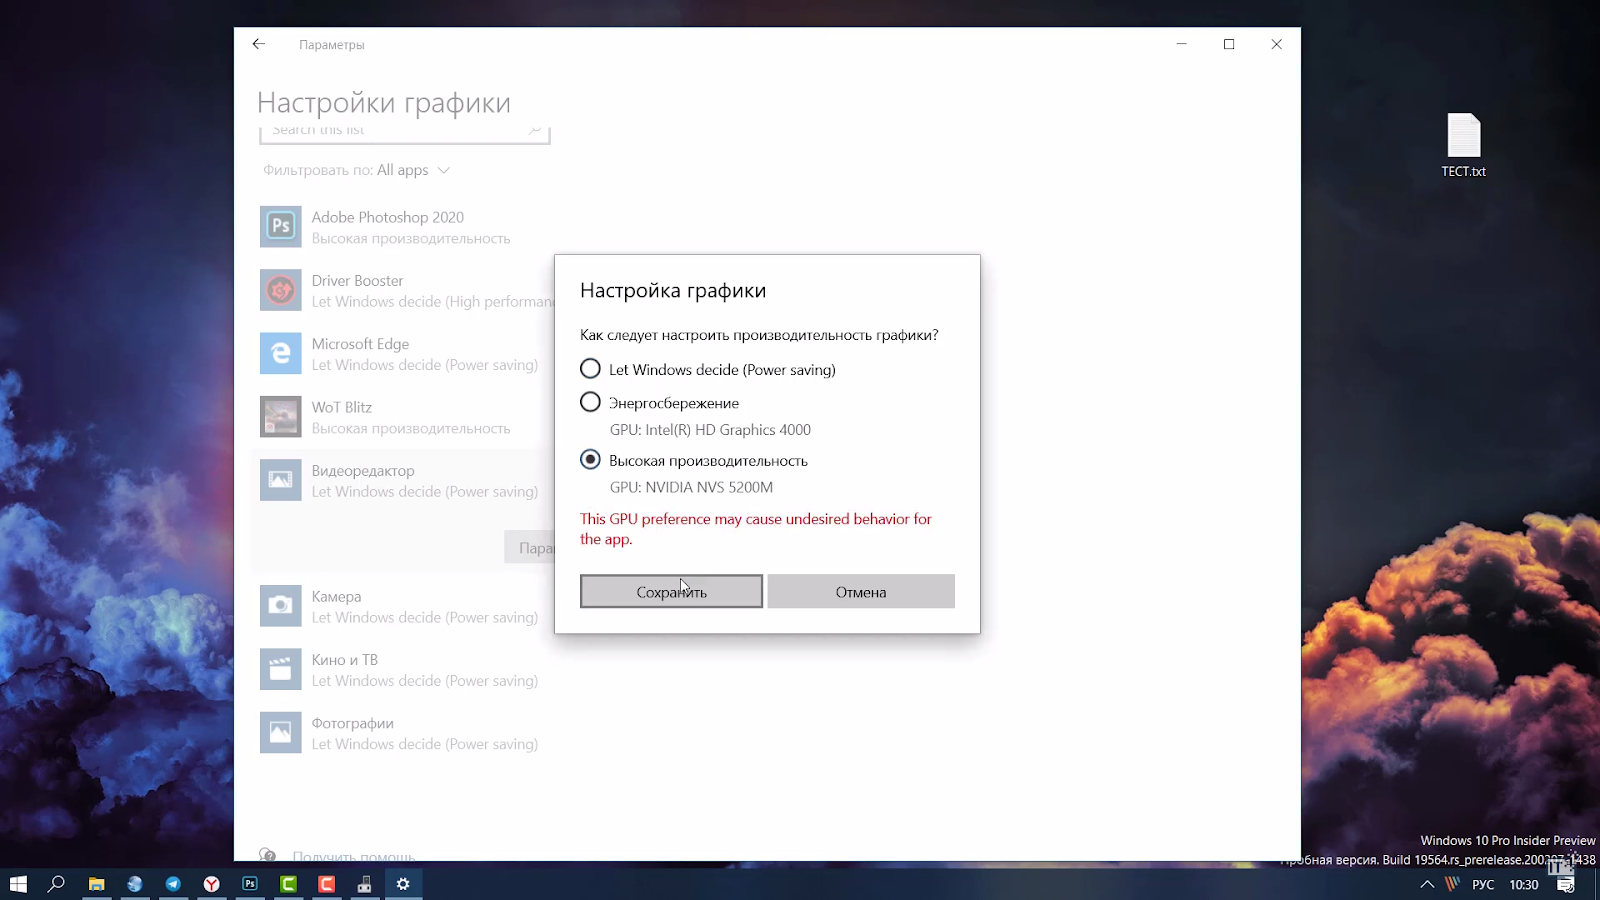Open the green Camtasia taskbar icon
The width and height of the screenshot is (1600, 900).
pyautogui.click(x=288, y=884)
